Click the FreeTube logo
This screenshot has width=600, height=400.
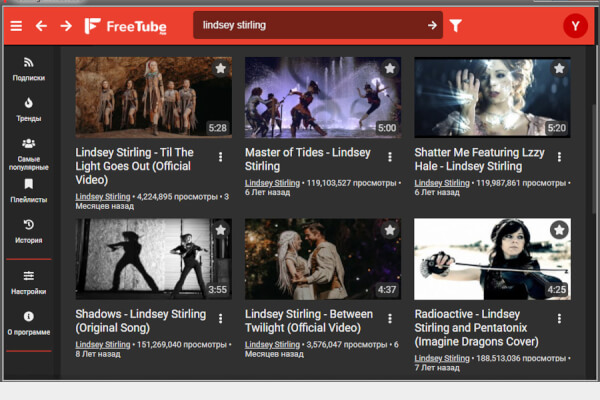click(126, 26)
